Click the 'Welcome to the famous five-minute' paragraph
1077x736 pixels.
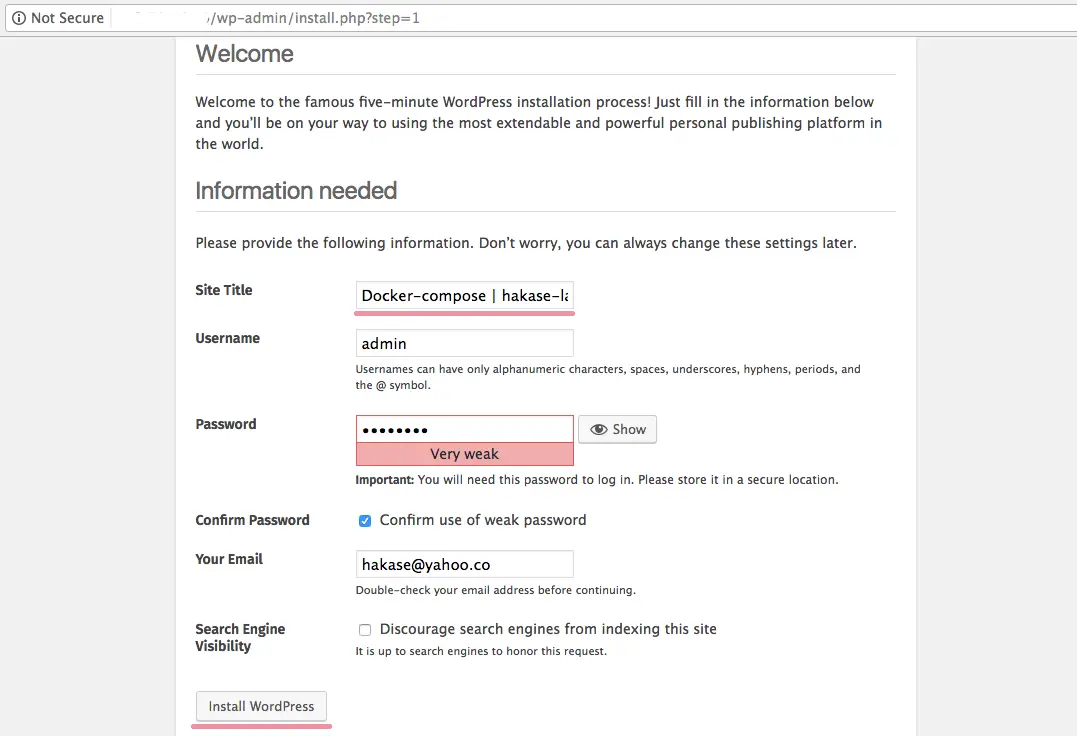[538, 123]
